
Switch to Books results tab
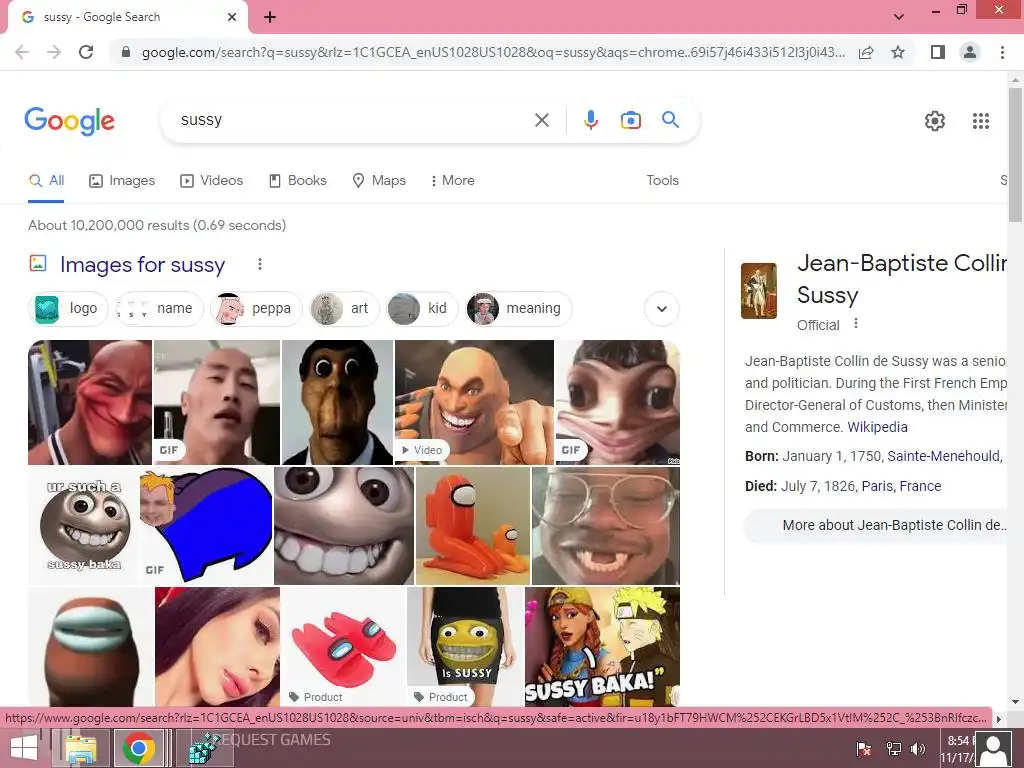(x=298, y=181)
